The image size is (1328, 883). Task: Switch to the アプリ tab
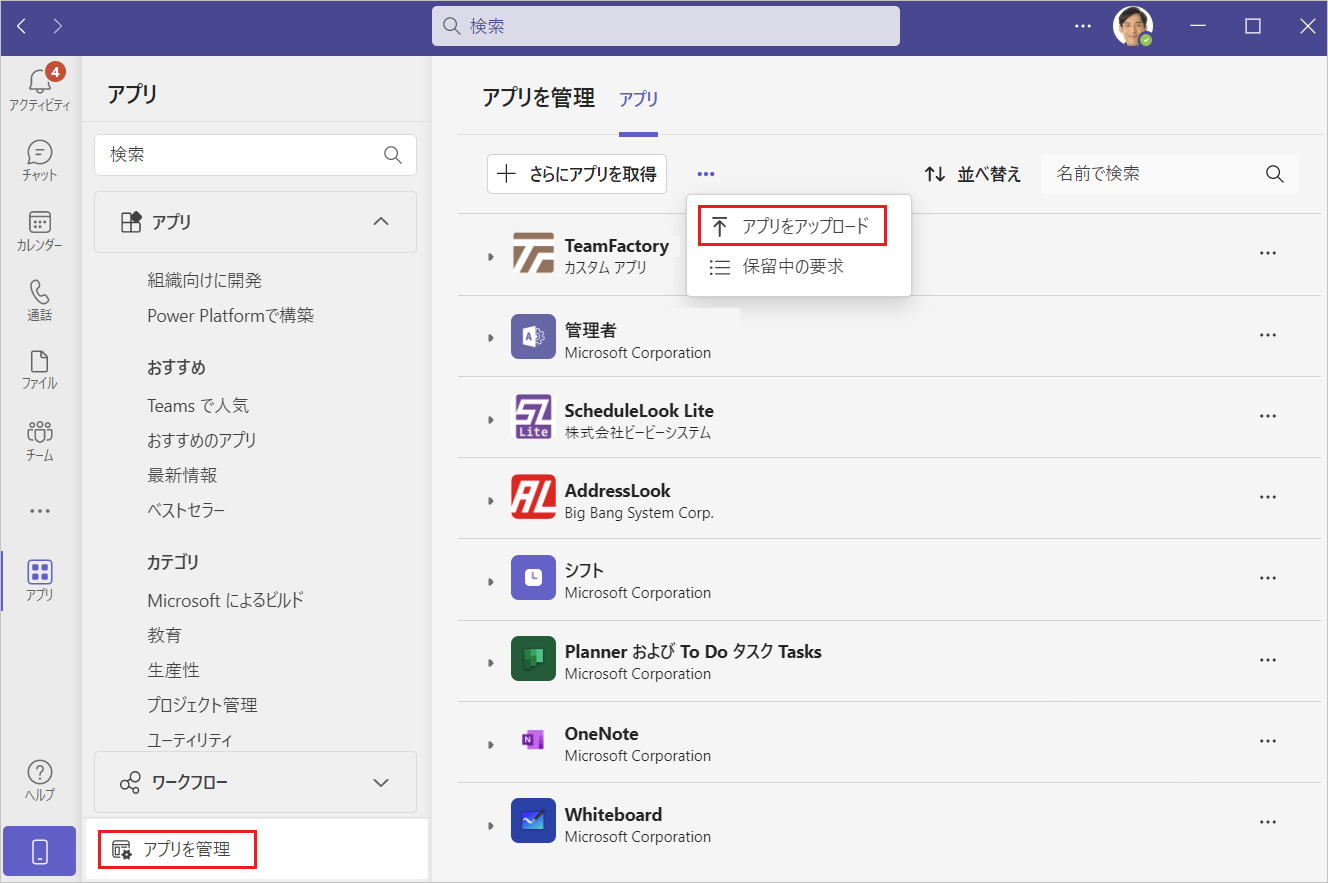click(638, 99)
